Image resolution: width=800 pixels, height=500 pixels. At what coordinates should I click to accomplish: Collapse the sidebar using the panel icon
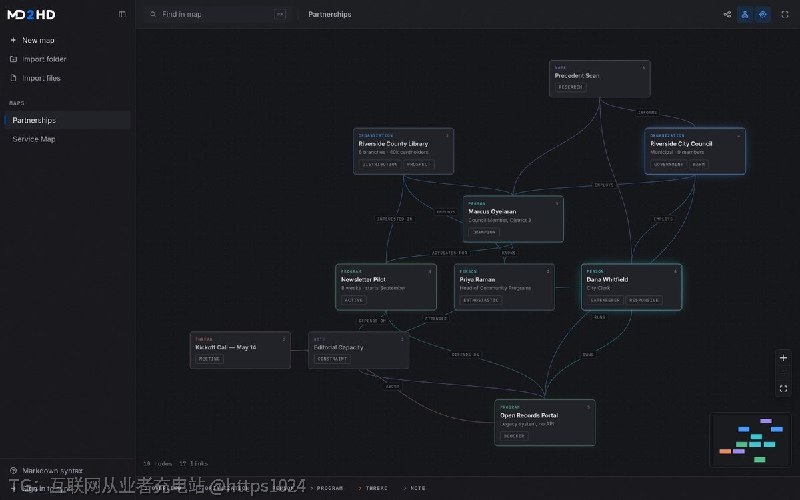[x=122, y=14]
